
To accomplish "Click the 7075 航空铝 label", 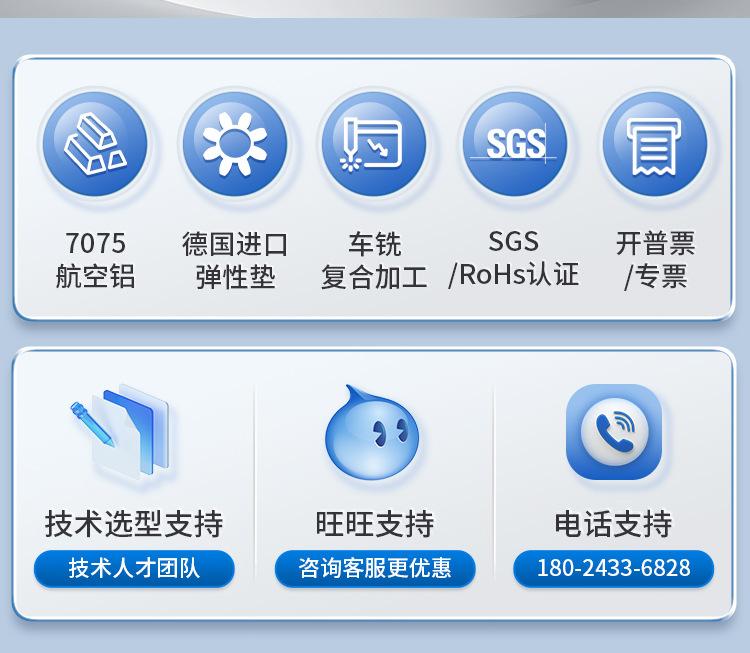I will [x=95, y=260].
